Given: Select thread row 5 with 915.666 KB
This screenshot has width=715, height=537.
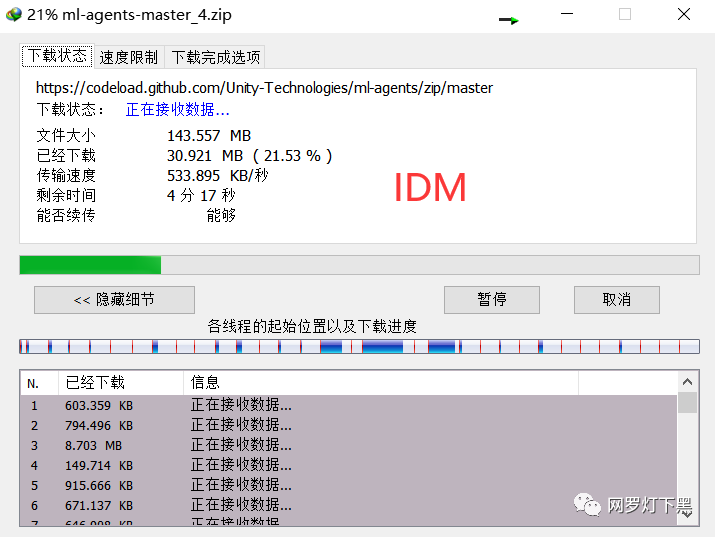Looking at the screenshot, I should pyautogui.click(x=349, y=485).
